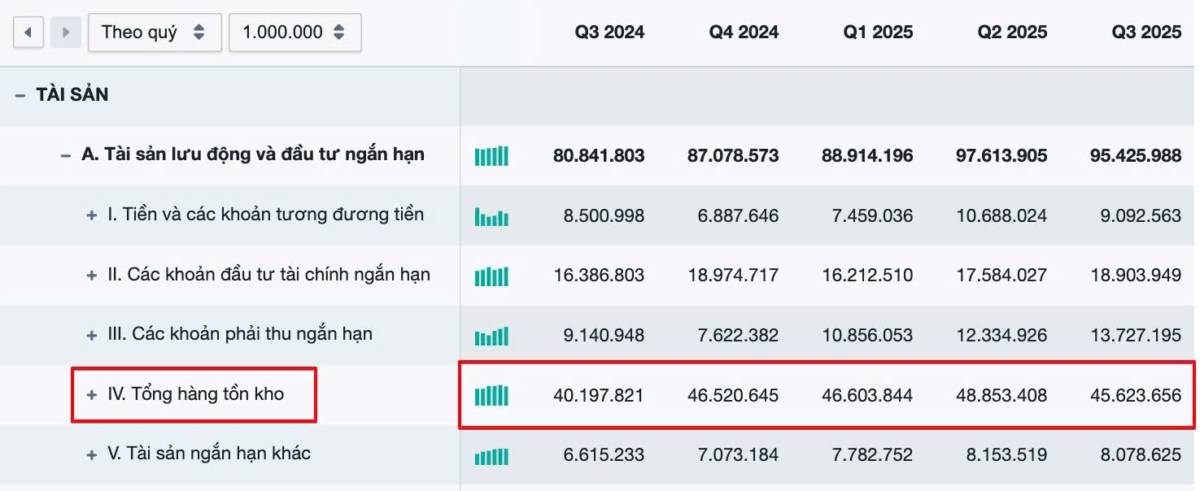Expand II. Các khoản đầu tư tài chính ngắn hạn

click(92, 275)
